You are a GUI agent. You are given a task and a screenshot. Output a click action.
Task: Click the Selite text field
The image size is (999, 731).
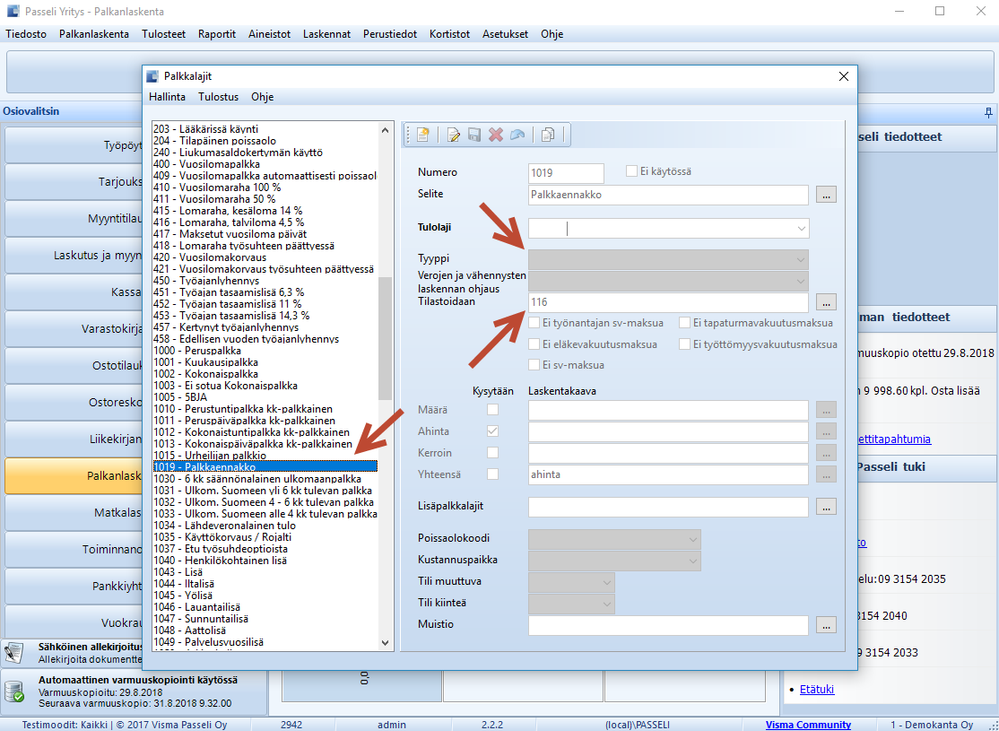(x=668, y=195)
